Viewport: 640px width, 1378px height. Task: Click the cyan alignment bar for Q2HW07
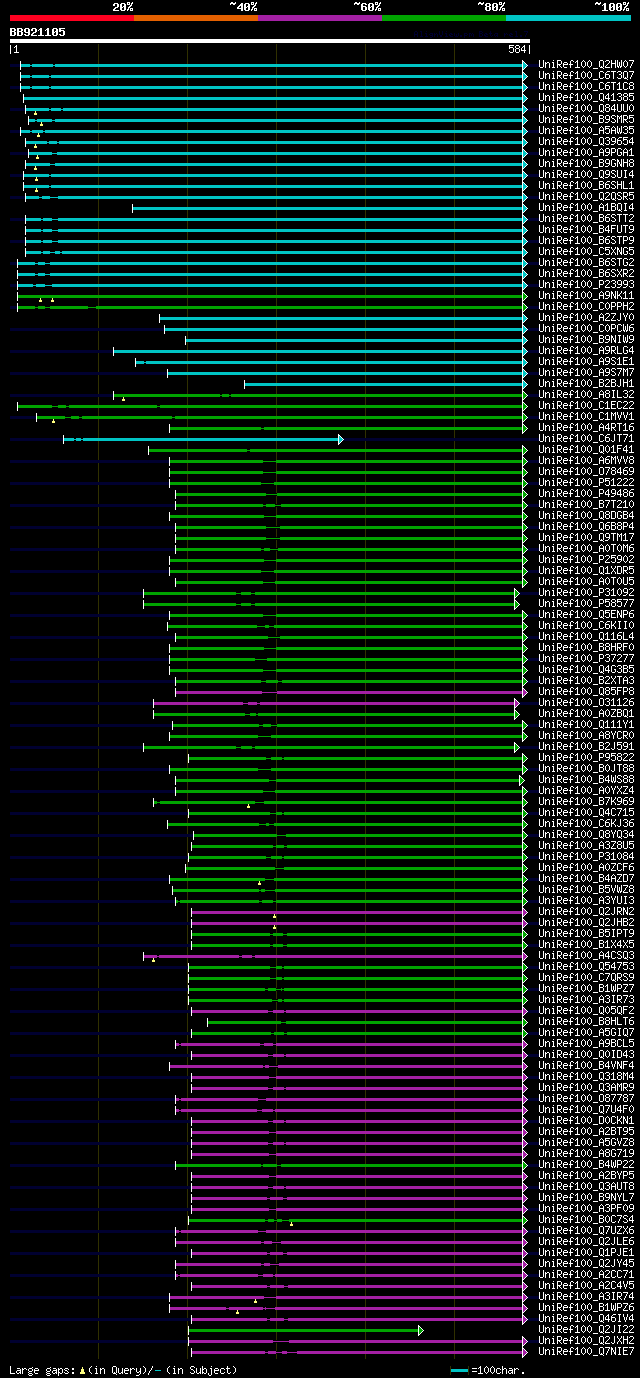(274, 65)
